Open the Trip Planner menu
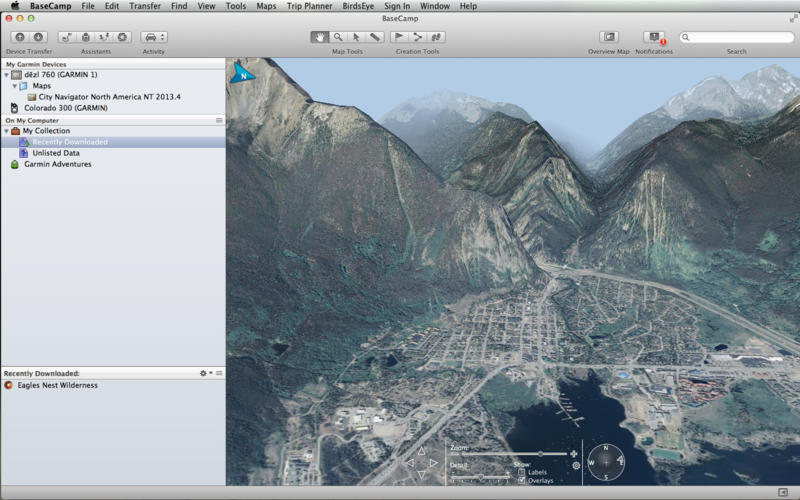Image resolution: width=800 pixels, height=500 pixels. tap(309, 6)
